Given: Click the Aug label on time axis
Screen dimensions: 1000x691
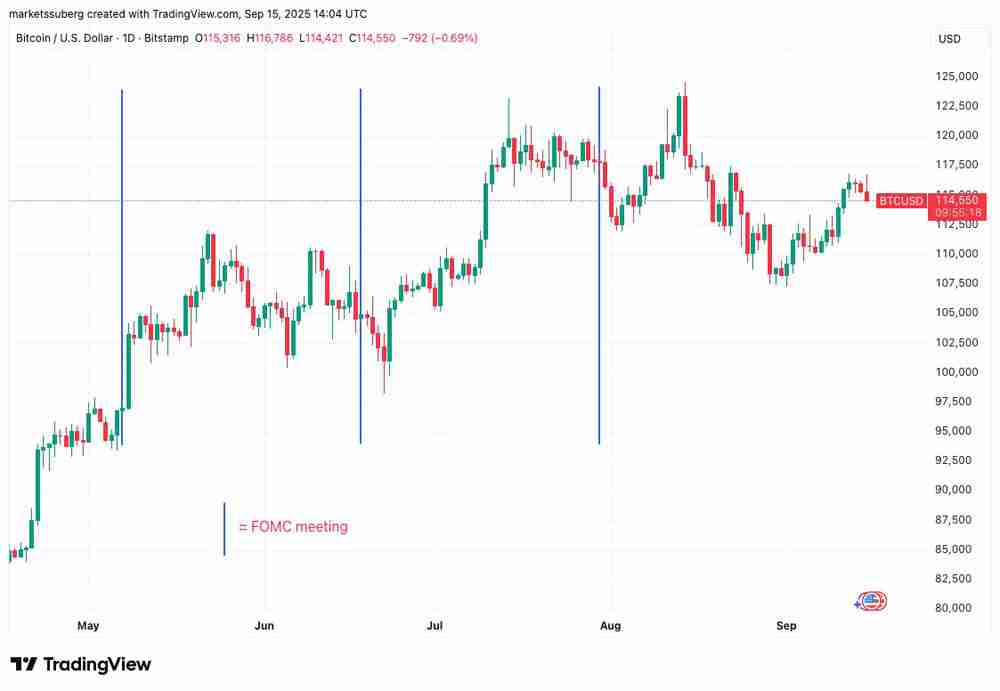Looking at the screenshot, I should [x=609, y=626].
